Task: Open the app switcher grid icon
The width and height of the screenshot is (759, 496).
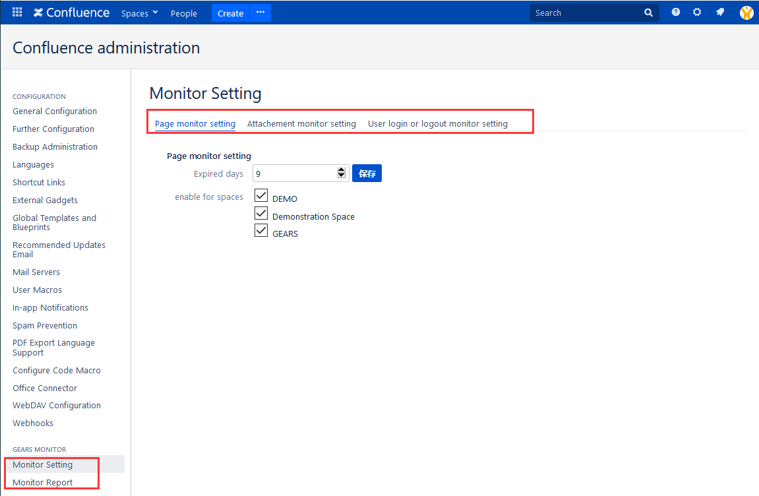Action: click(x=17, y=12)
